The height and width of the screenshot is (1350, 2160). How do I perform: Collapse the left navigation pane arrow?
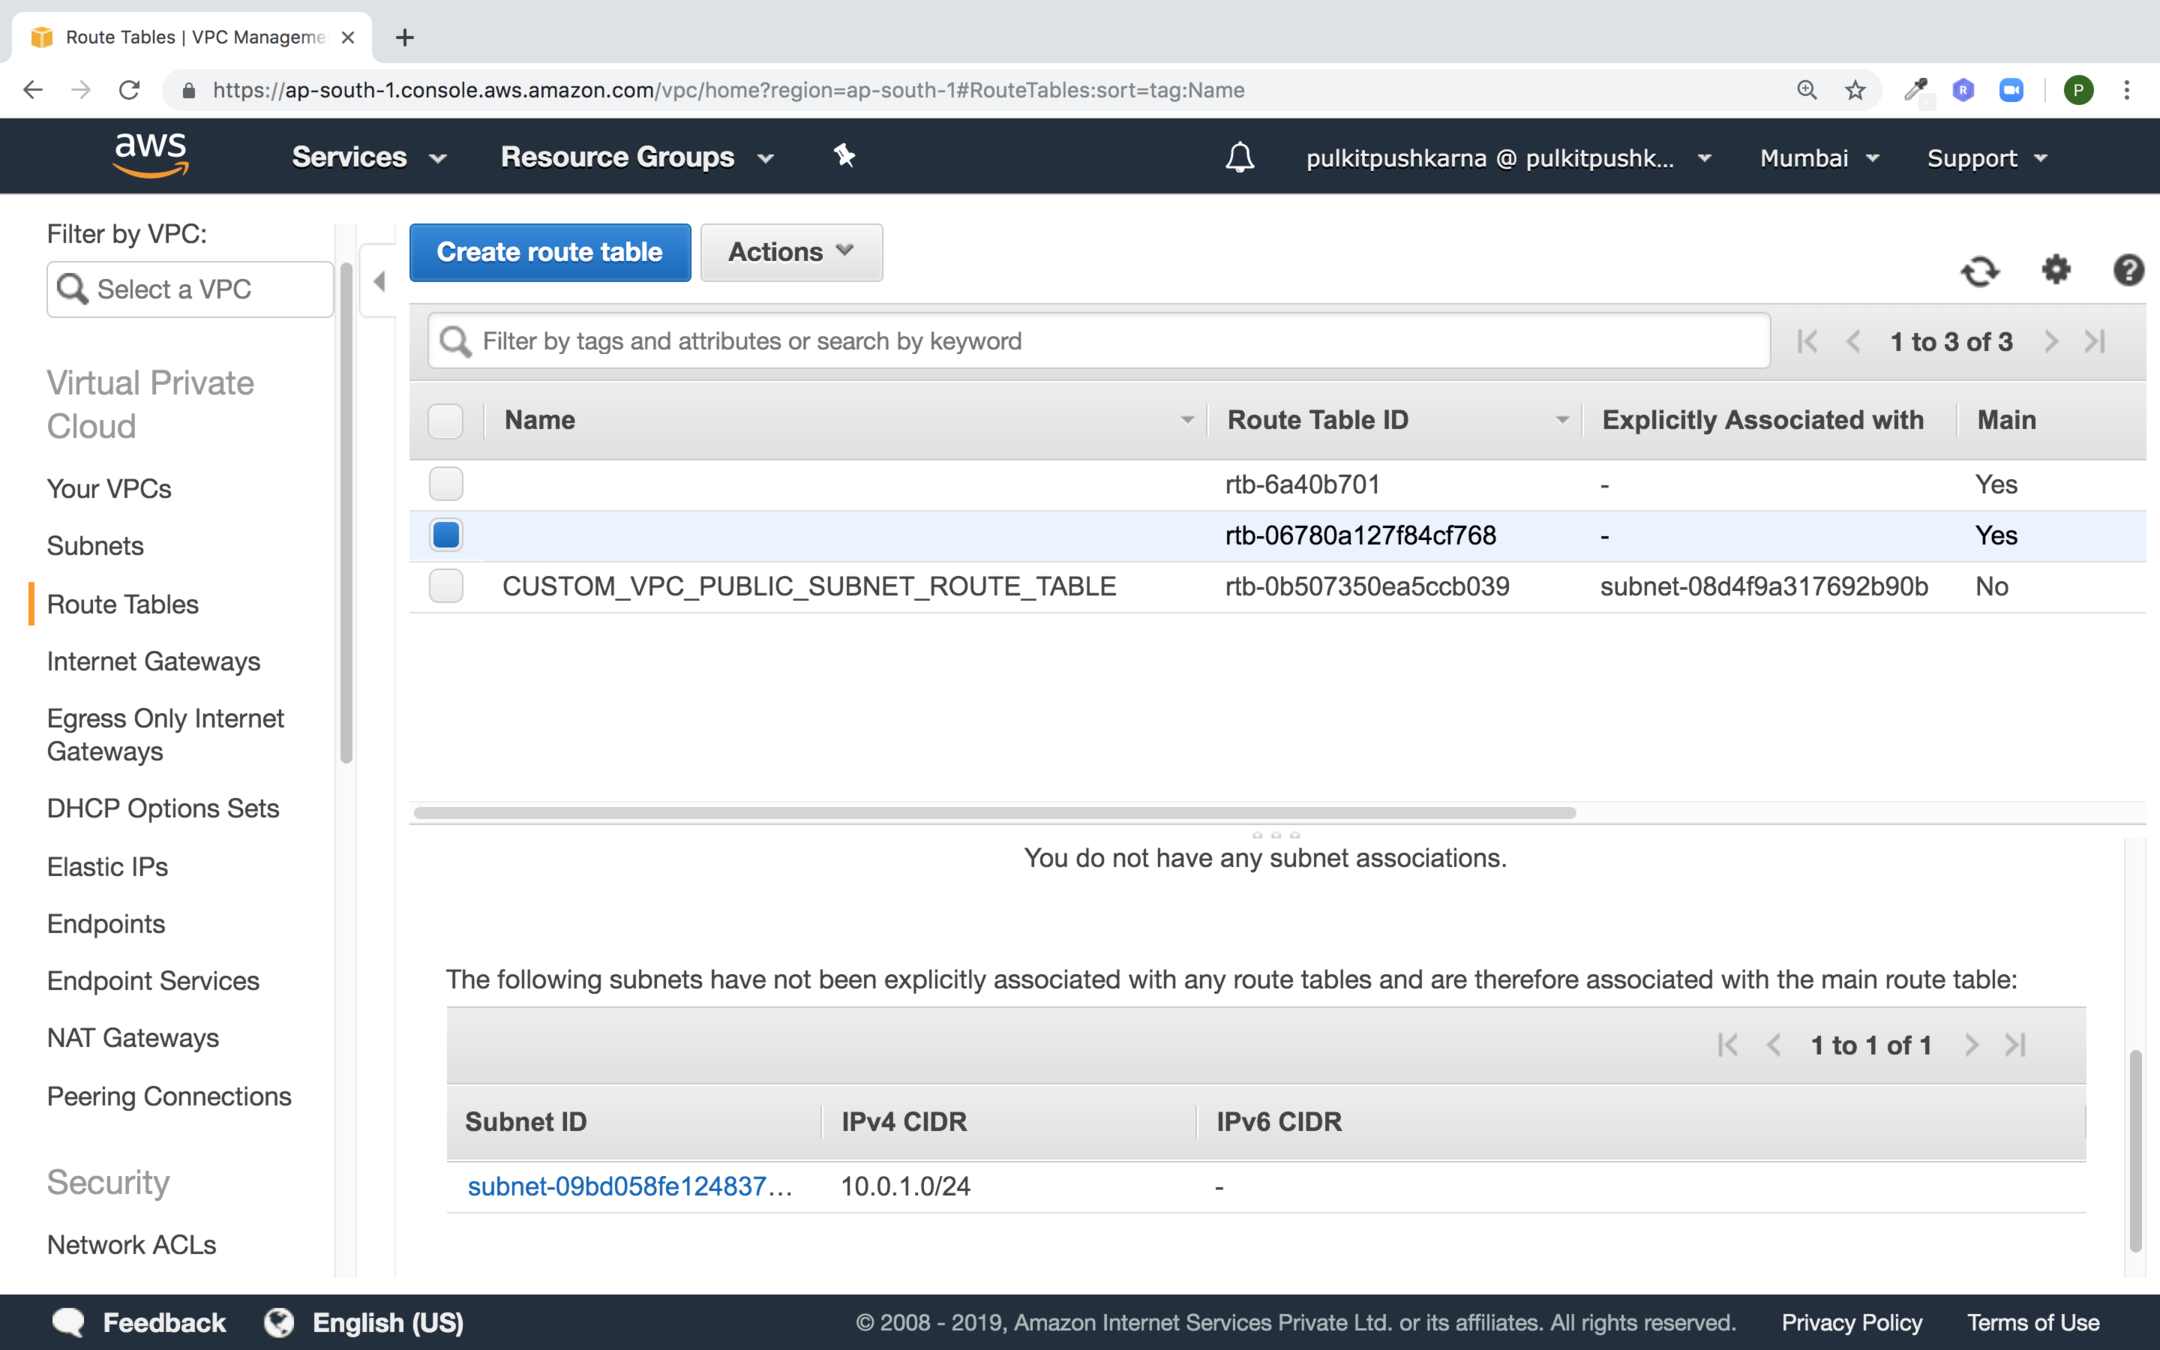coord(379,281)
